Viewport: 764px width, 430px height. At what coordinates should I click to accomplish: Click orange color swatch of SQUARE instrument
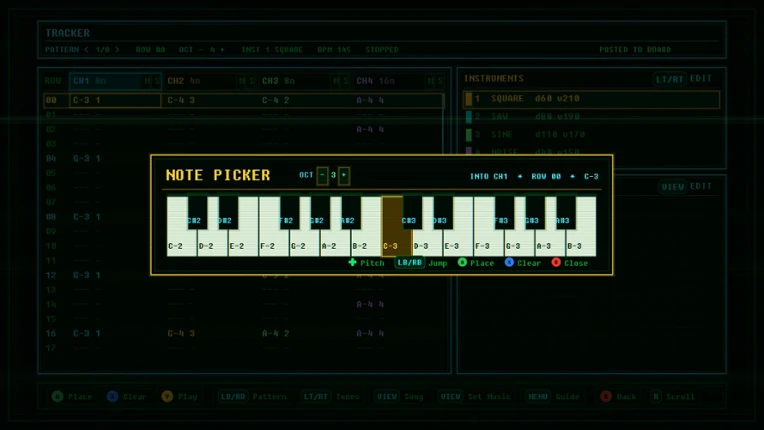pyautogui.click(x=469, y=99)
